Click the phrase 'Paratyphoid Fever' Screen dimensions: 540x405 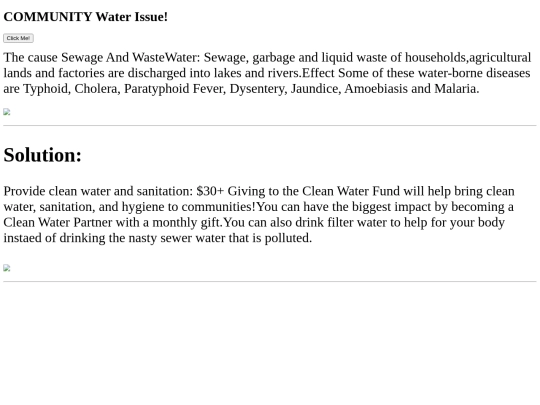[x=175, y=89]
